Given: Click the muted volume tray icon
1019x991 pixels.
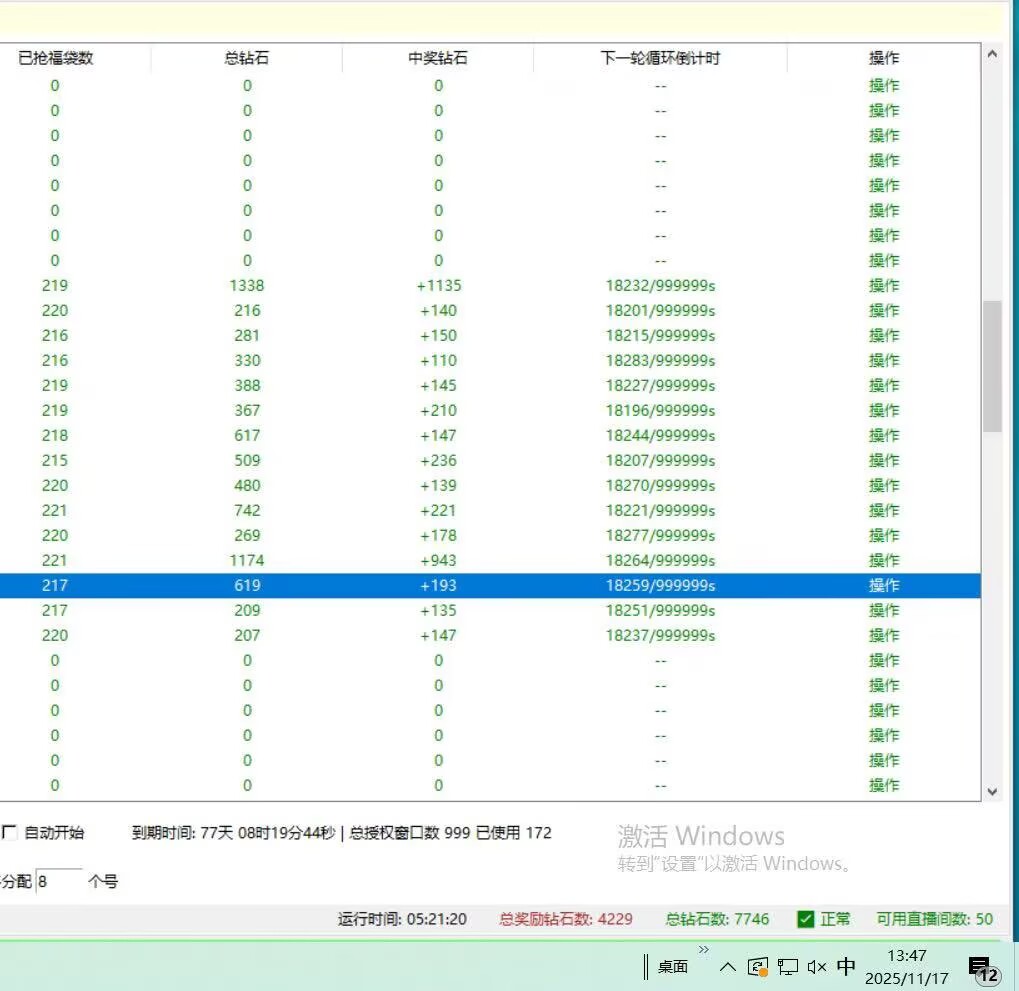Looking at the screenshot, I should 817,967.
